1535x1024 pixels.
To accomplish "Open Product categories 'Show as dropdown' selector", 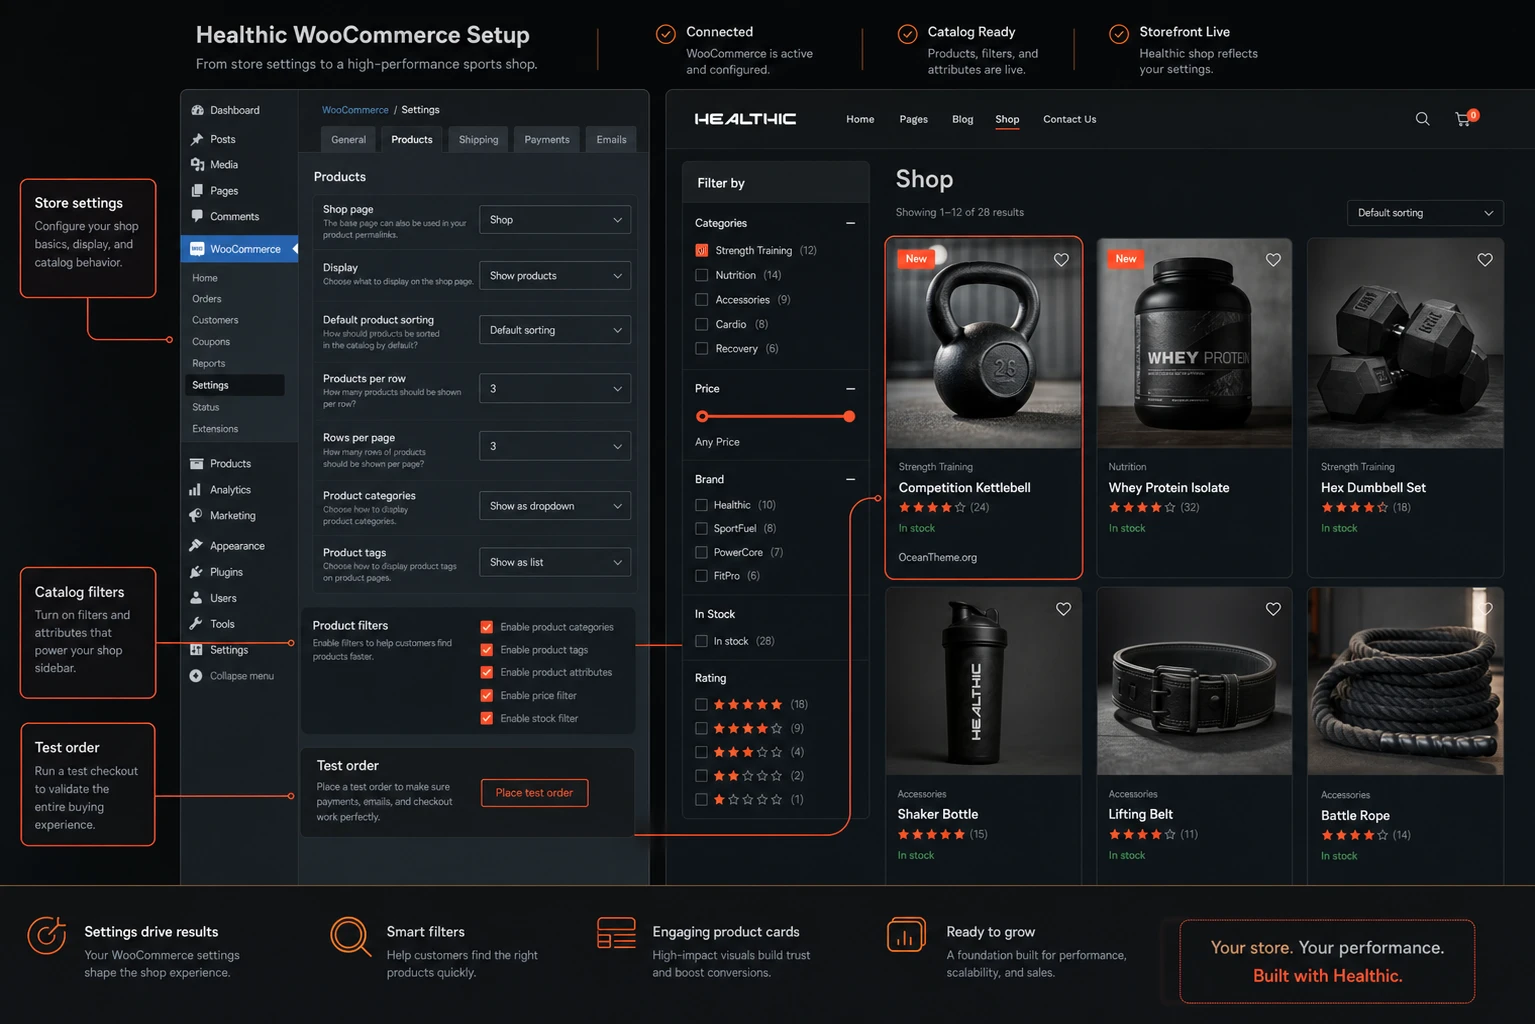I will point(555,506).
